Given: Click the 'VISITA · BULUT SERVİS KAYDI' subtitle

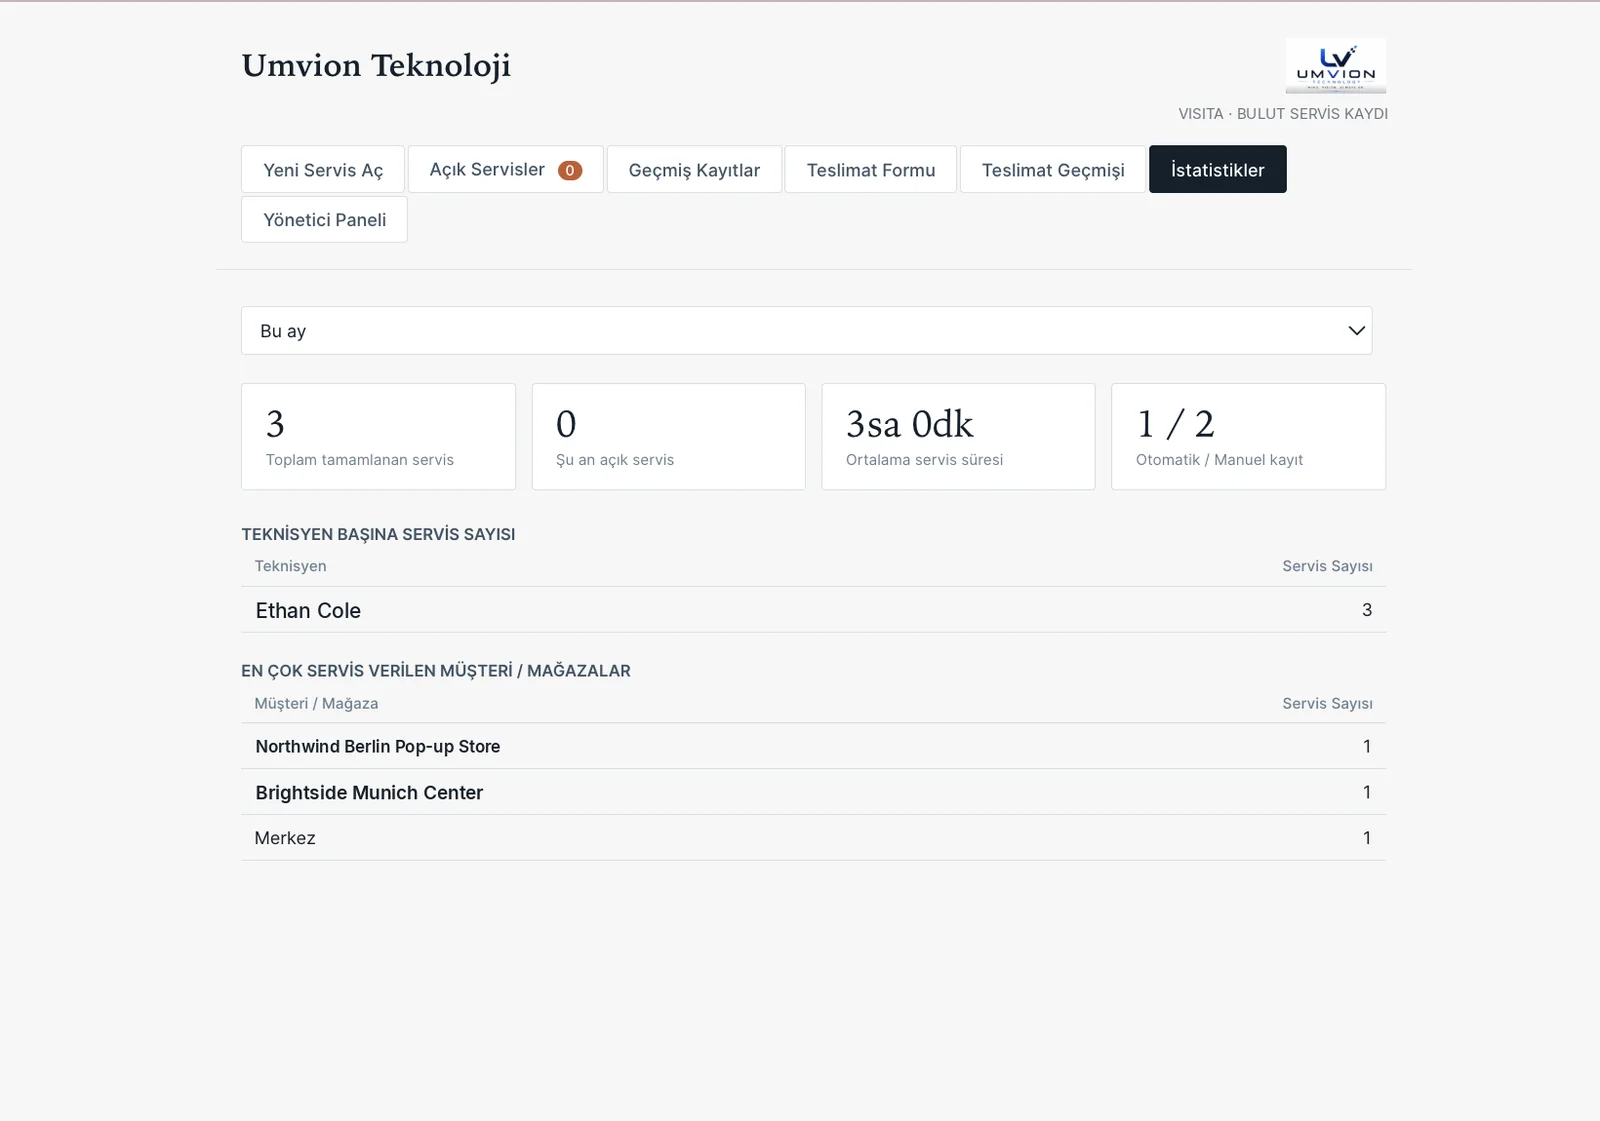Looking at the screenshot, I should 1283,114.
